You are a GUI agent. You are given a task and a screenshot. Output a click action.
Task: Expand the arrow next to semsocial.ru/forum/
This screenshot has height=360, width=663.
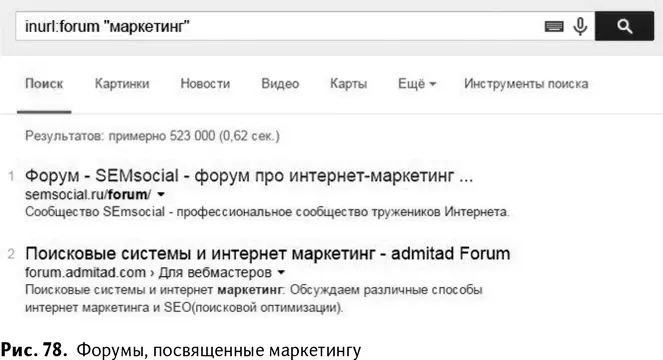(161, 195)
